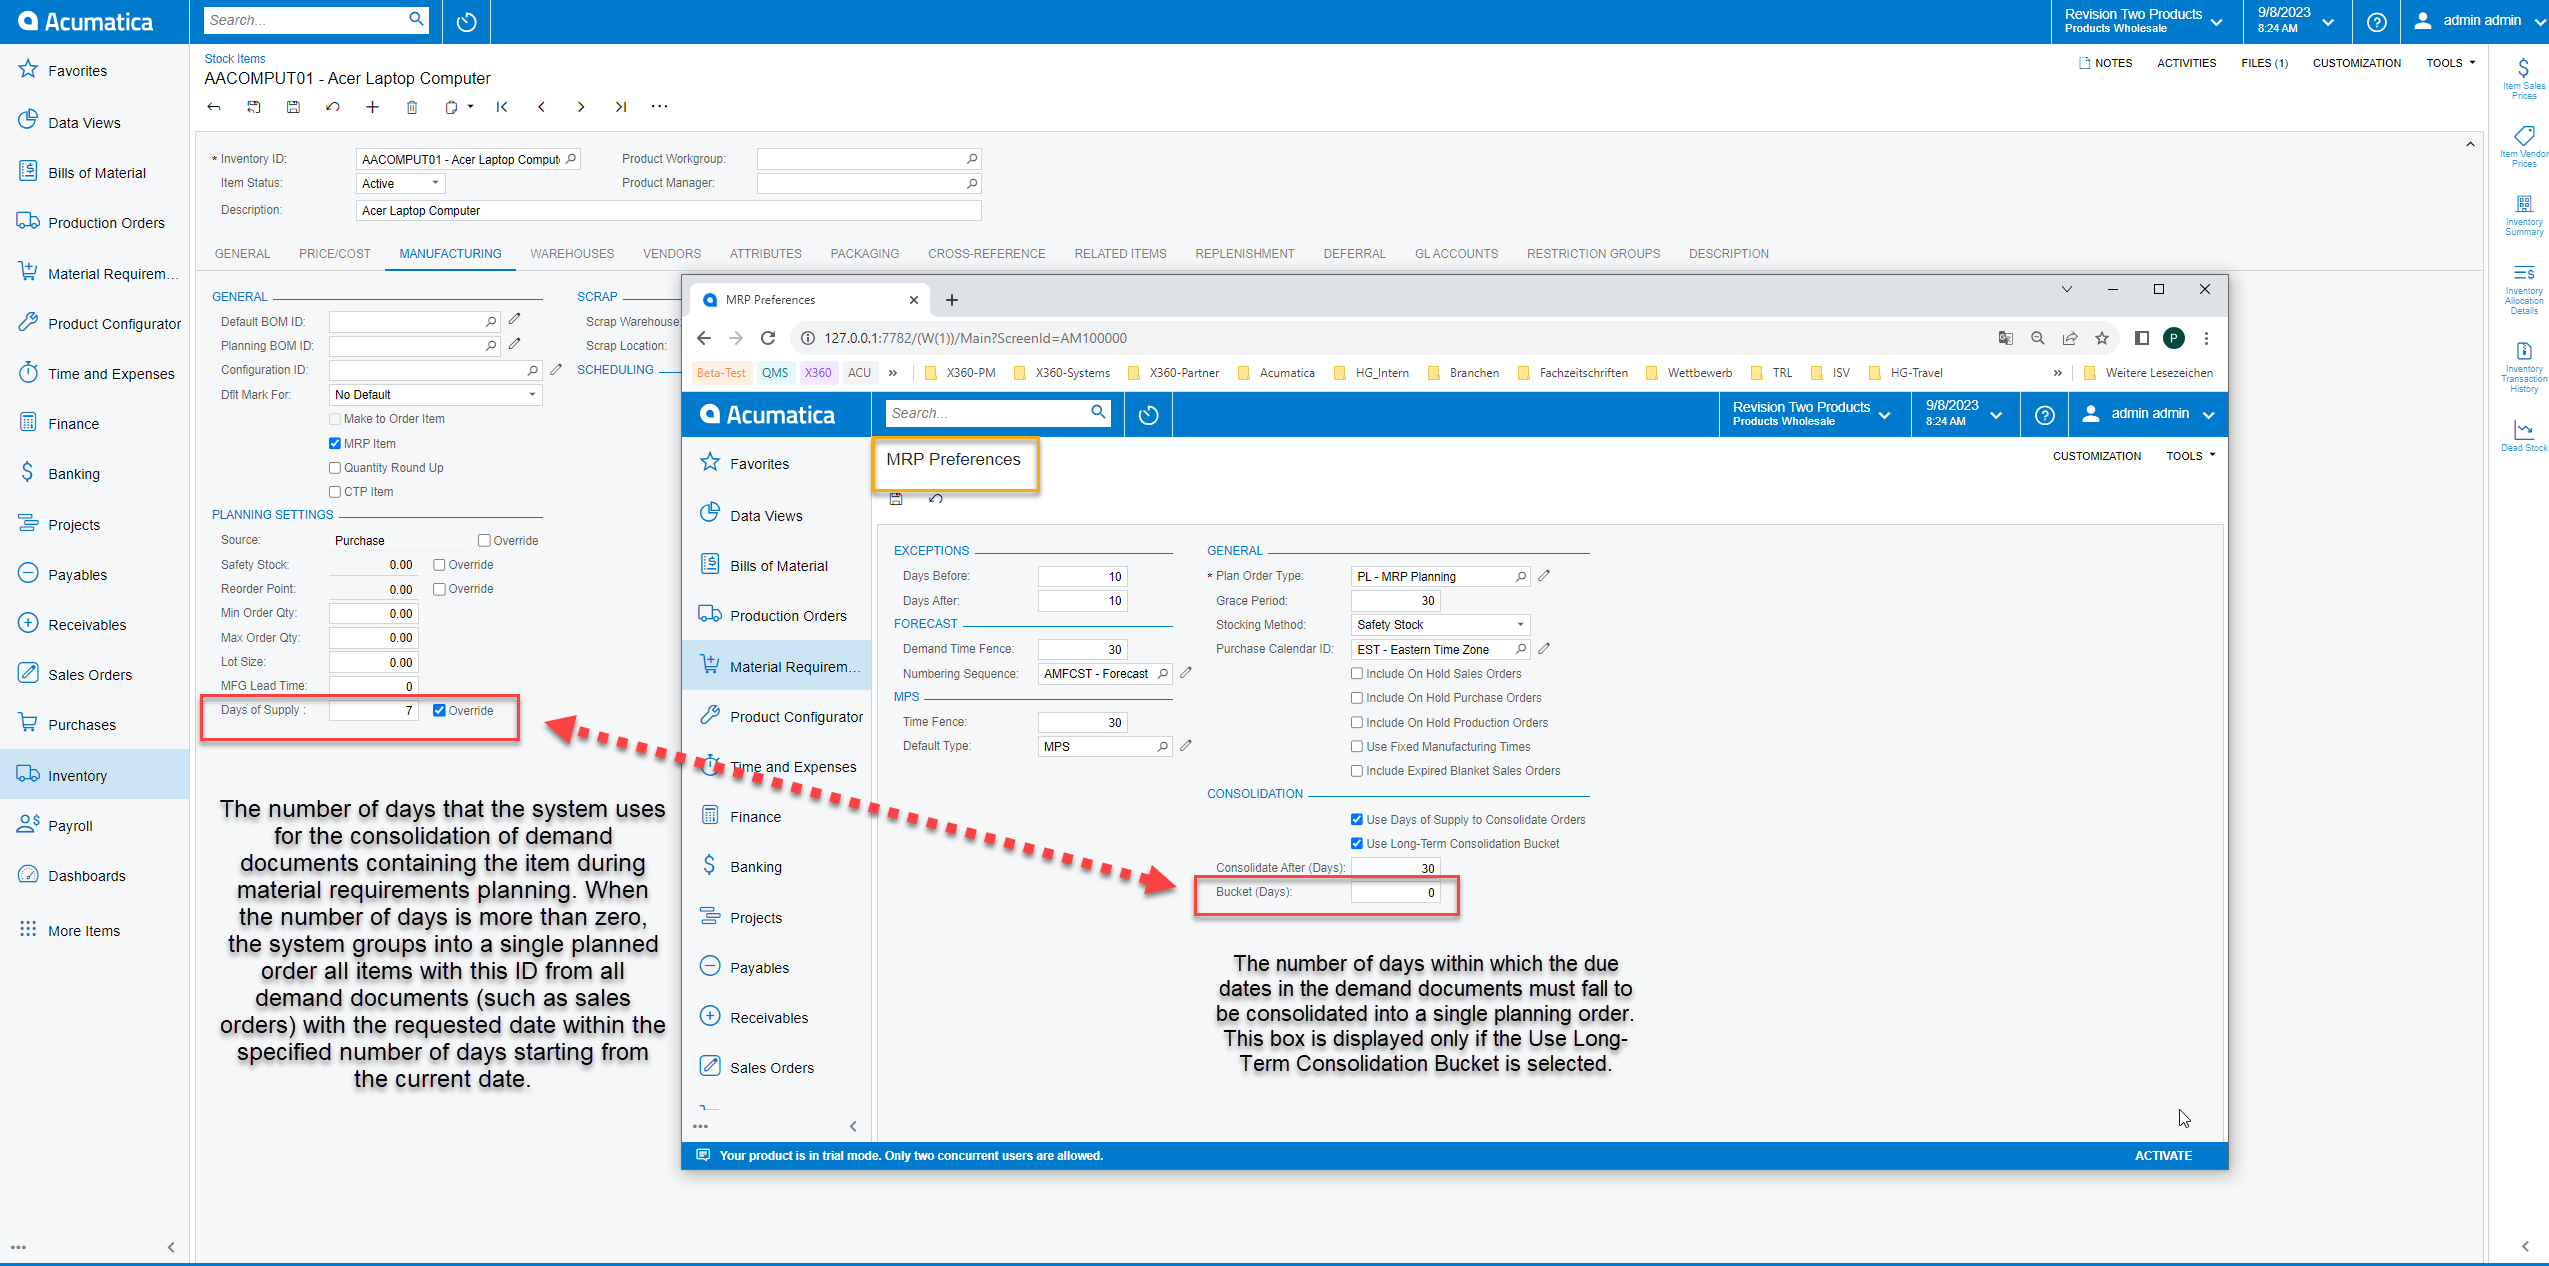Image resolution: width=2549 pixels, height=1266 pixels.
Task: Toggle the MRP Item checkbox
Action: [x=335, y=443]
